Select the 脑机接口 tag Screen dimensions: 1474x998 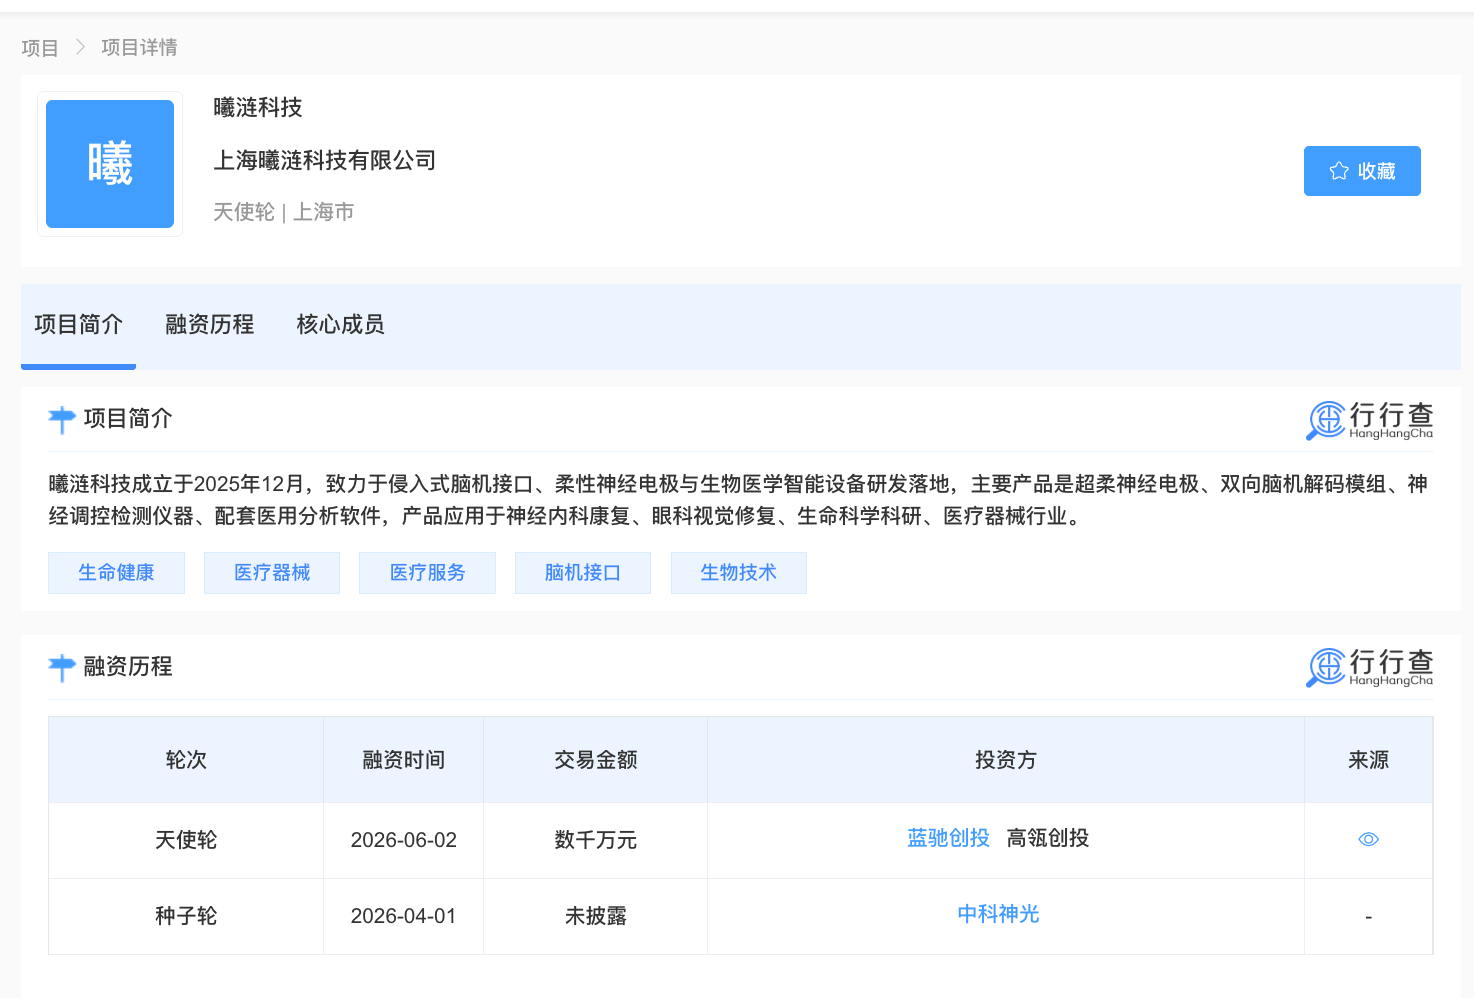[583, 573]
